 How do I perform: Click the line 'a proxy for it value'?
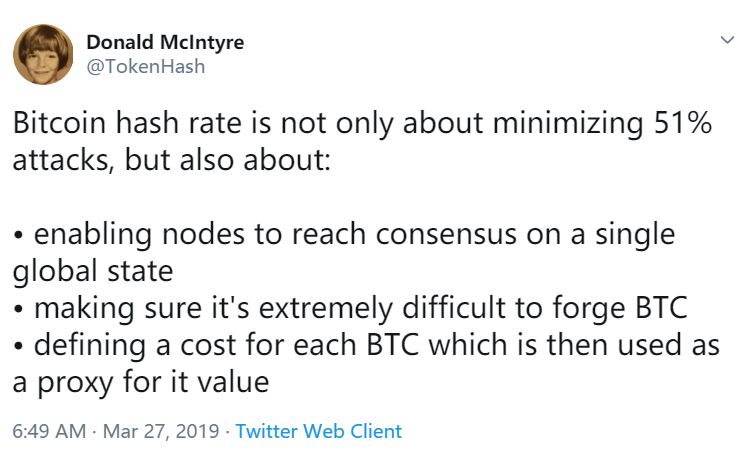[x=141, y=382]
